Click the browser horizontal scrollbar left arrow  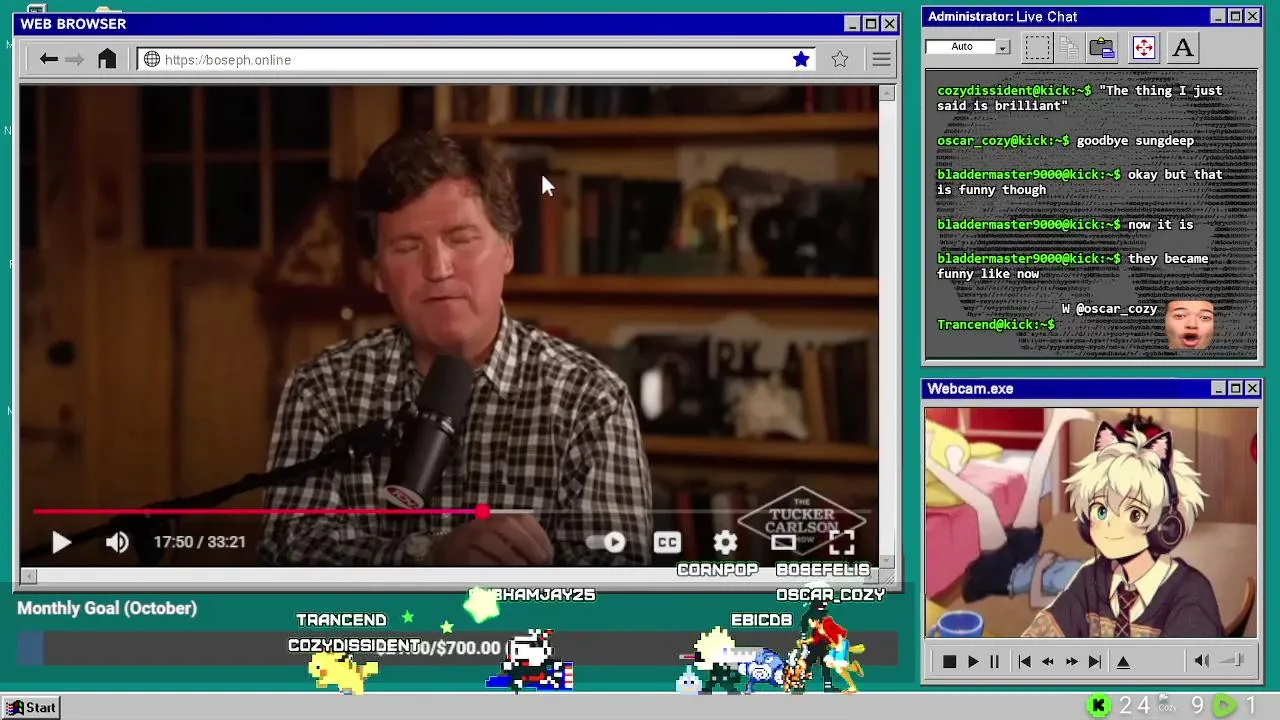29,576
